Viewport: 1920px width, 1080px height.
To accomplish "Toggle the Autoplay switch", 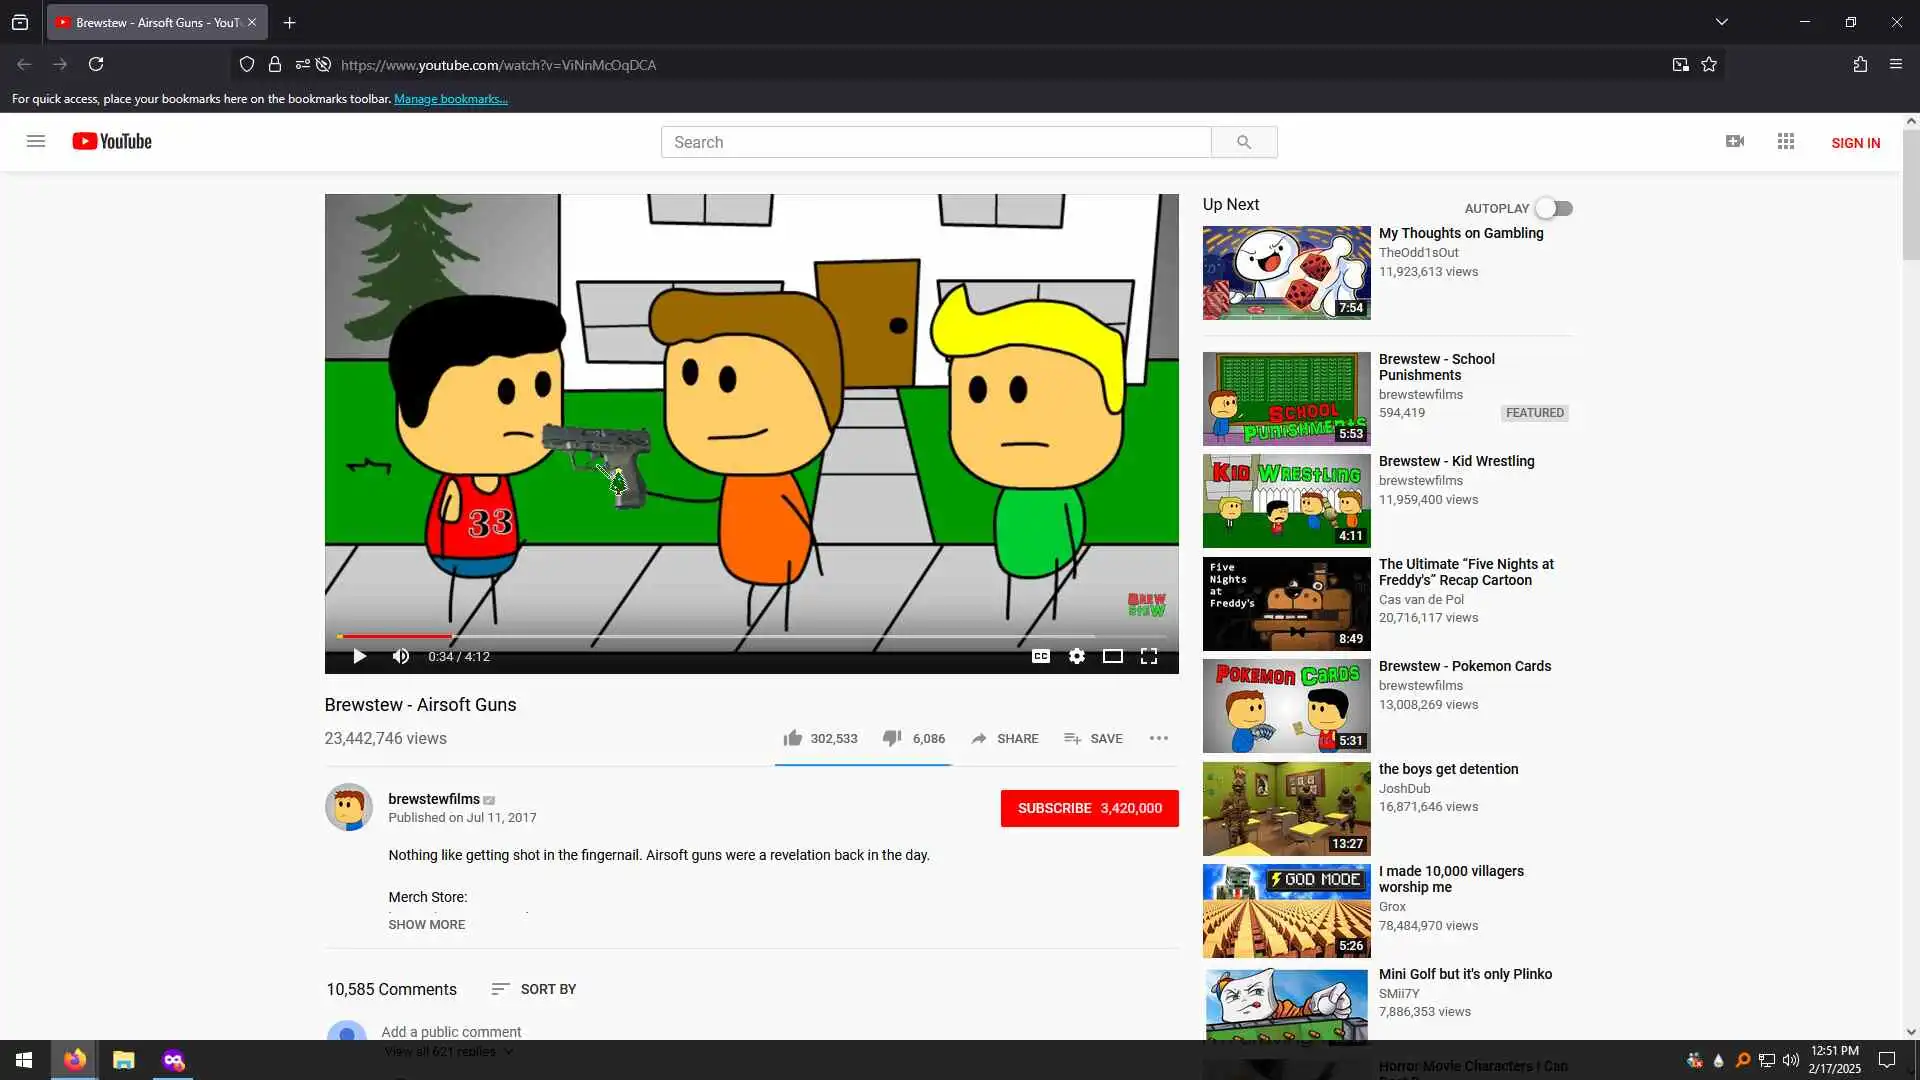I will pos(1554,208).
